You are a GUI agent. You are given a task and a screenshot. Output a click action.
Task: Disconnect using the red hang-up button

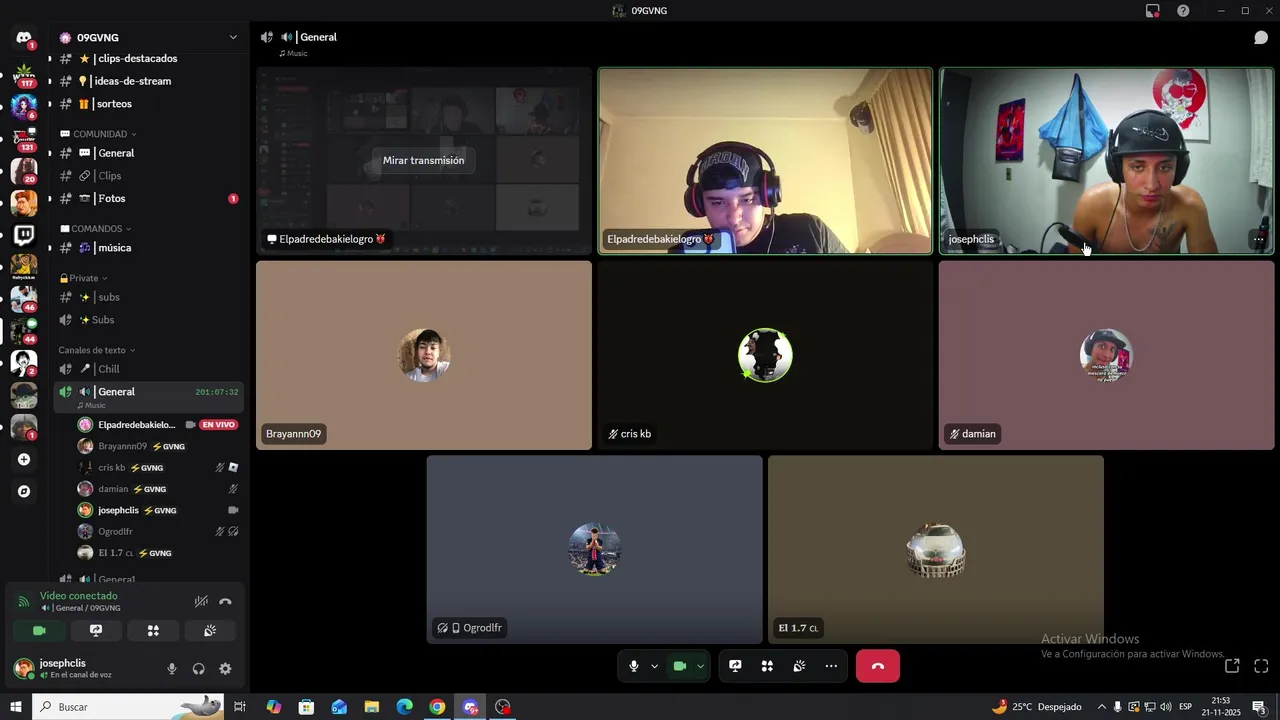[878, 666]
